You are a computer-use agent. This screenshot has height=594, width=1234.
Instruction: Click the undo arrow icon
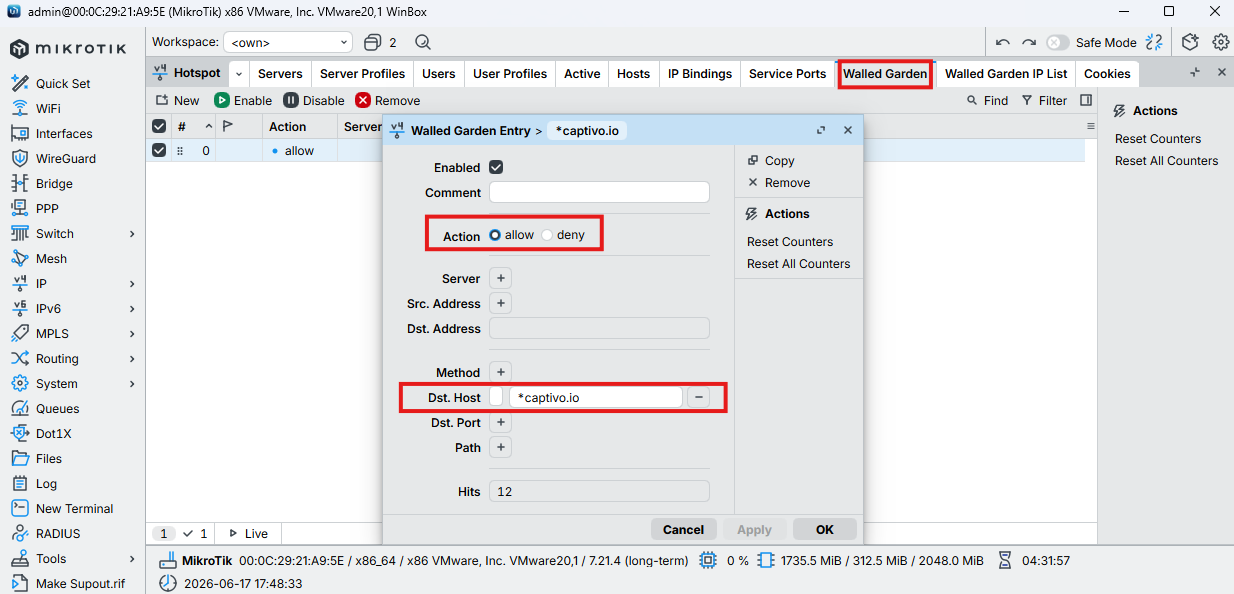(1003, 42)
